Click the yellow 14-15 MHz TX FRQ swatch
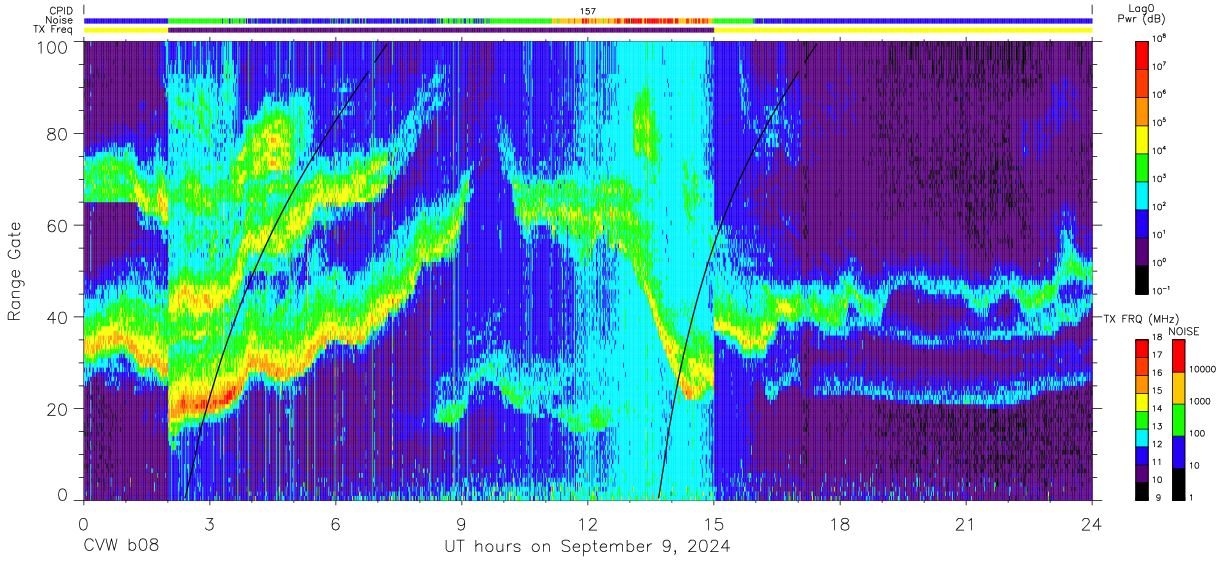1228x567 pixels. click(x=1141, y=402)
